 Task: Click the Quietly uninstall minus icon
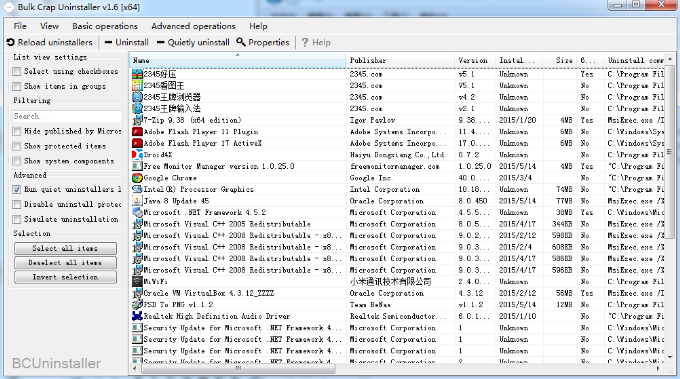pyautogui.click(x=160, y=42)
